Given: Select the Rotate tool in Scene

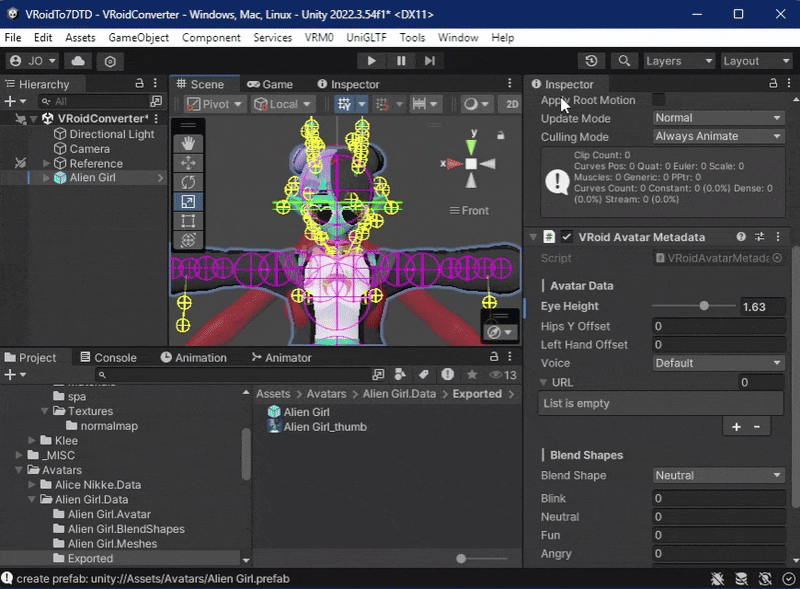Looking at the screenshot, I should coord(188,182).
